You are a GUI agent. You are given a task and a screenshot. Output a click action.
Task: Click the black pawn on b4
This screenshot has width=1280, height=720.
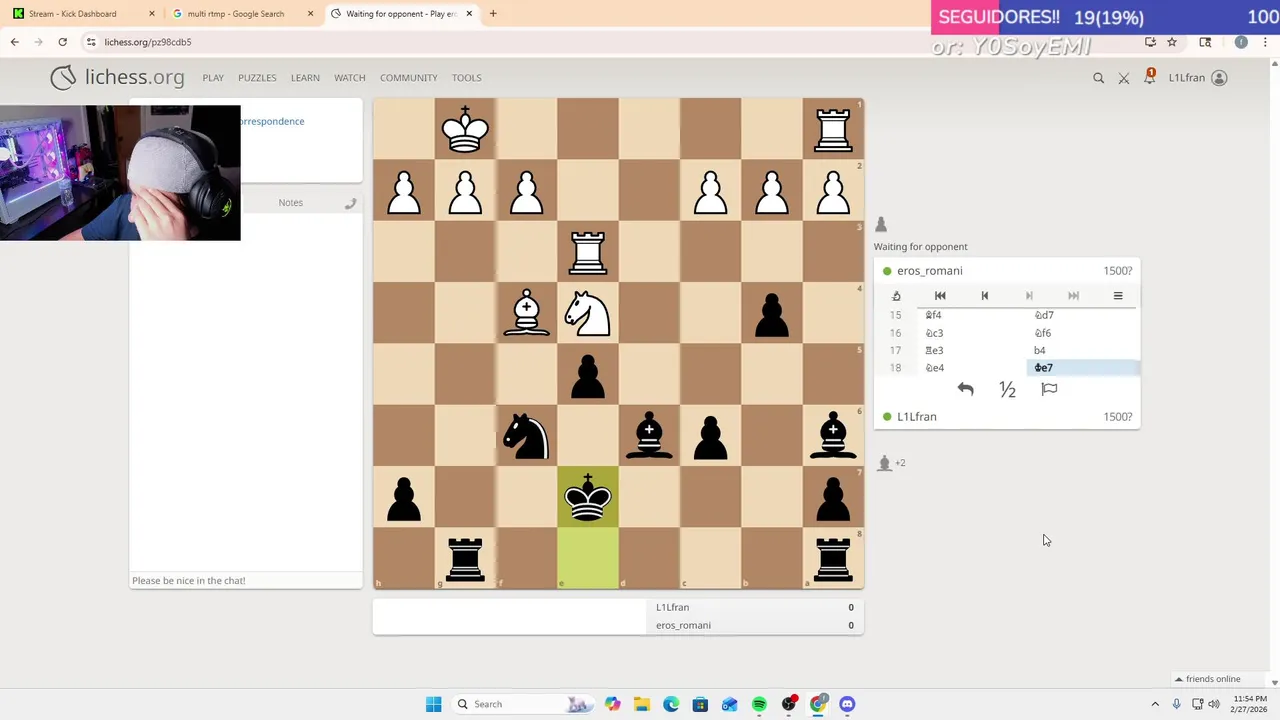click(x=772, y=313)
